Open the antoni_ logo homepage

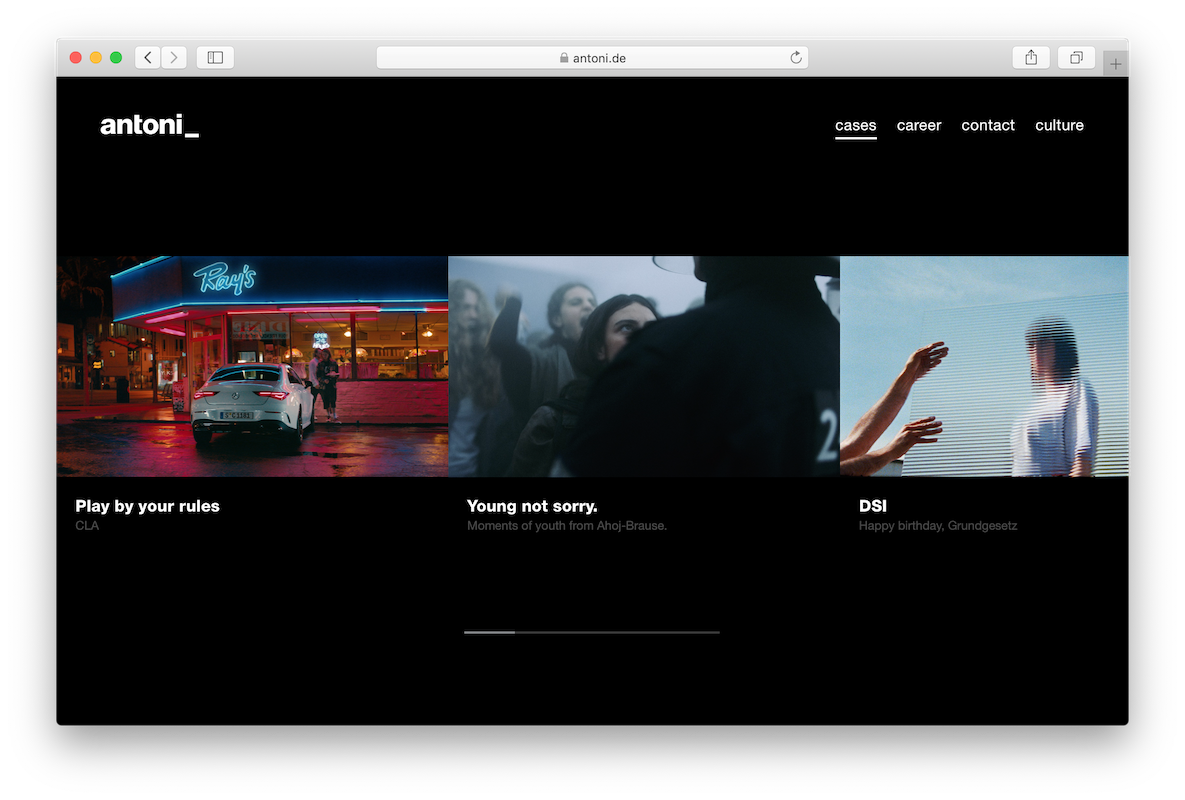pos(150,125)
